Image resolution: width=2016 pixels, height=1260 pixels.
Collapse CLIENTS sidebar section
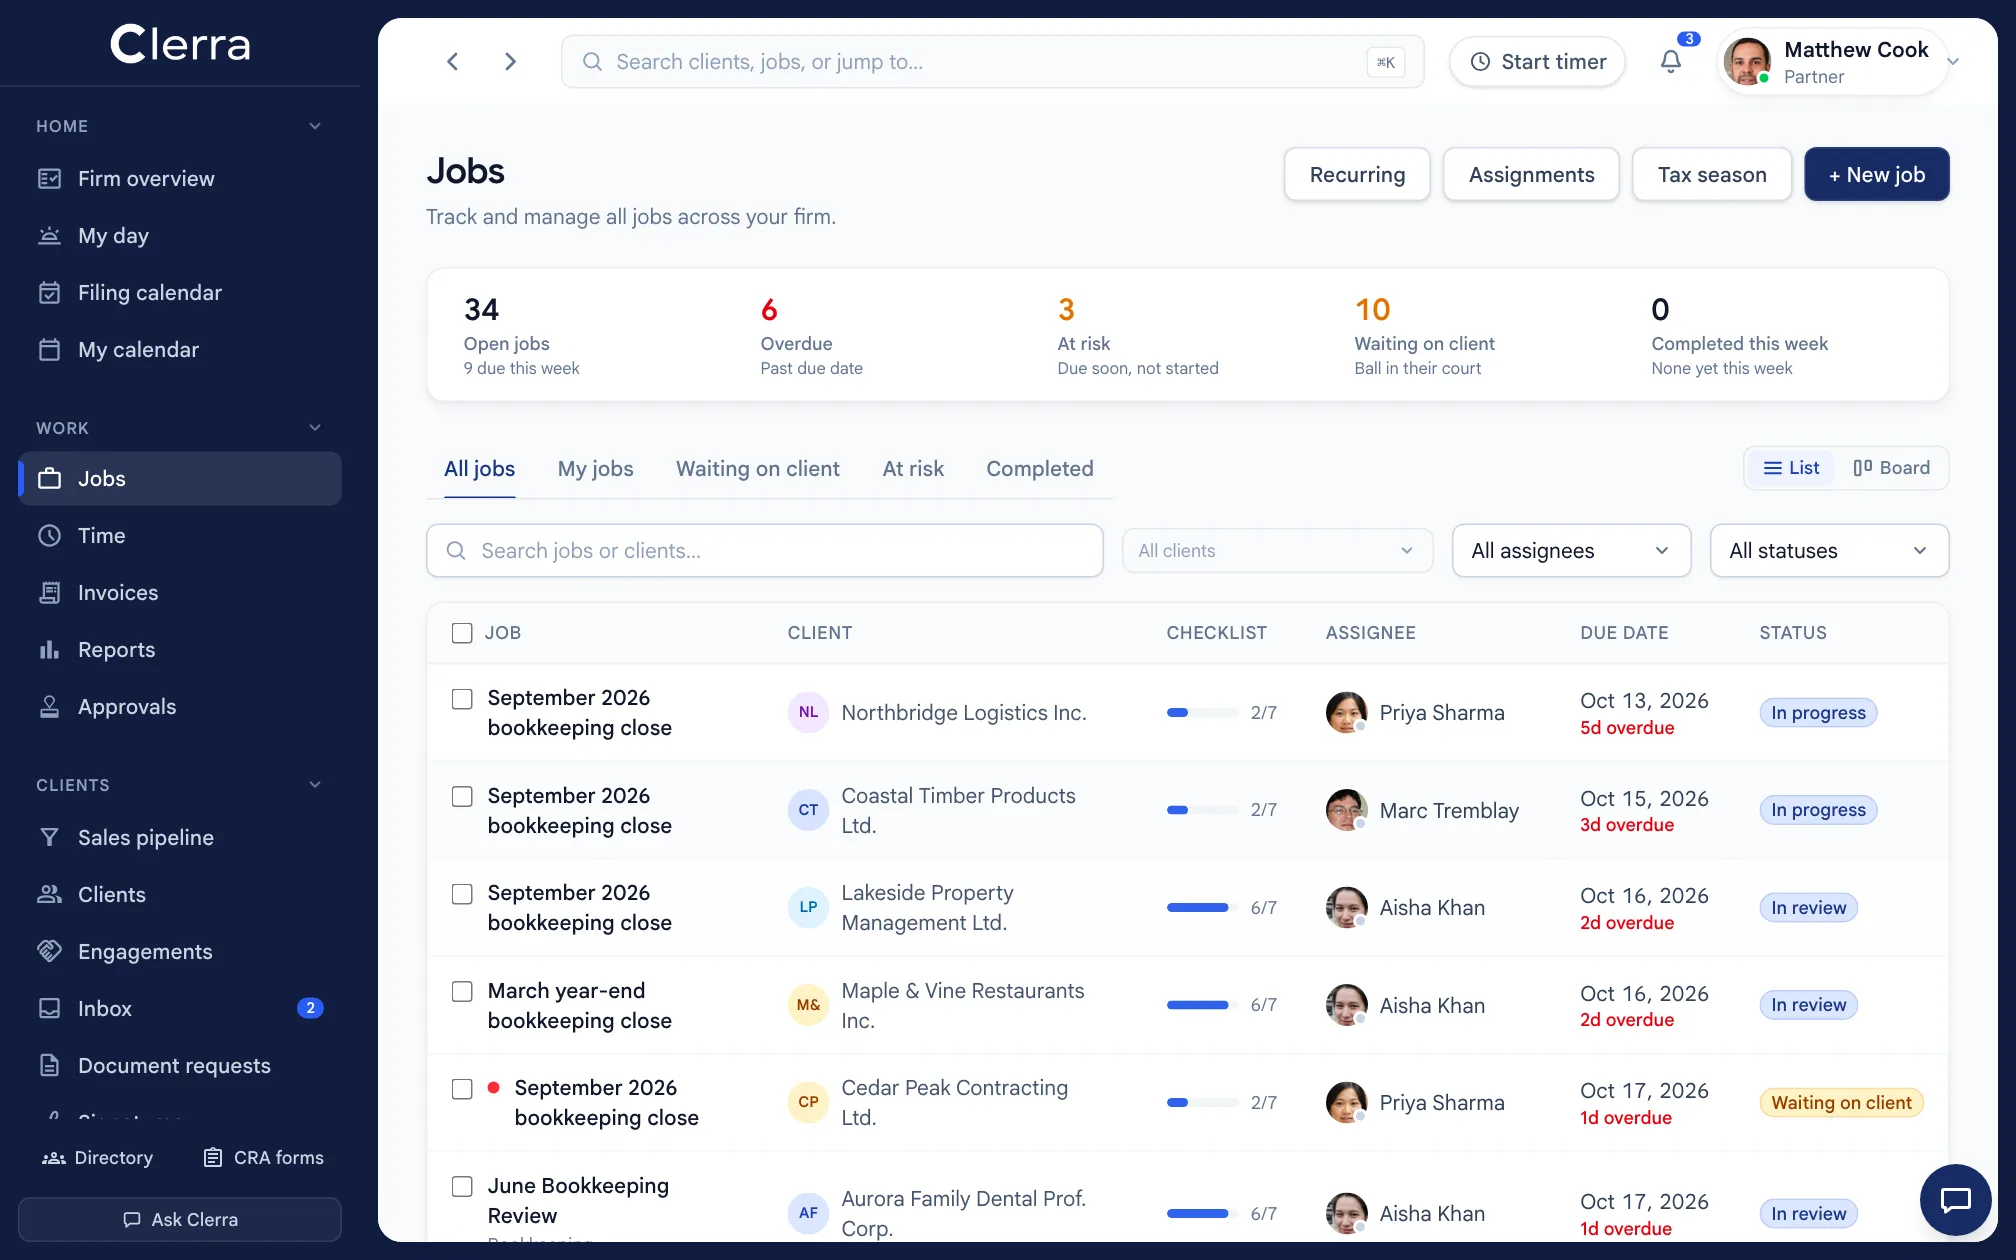(315, 785)
